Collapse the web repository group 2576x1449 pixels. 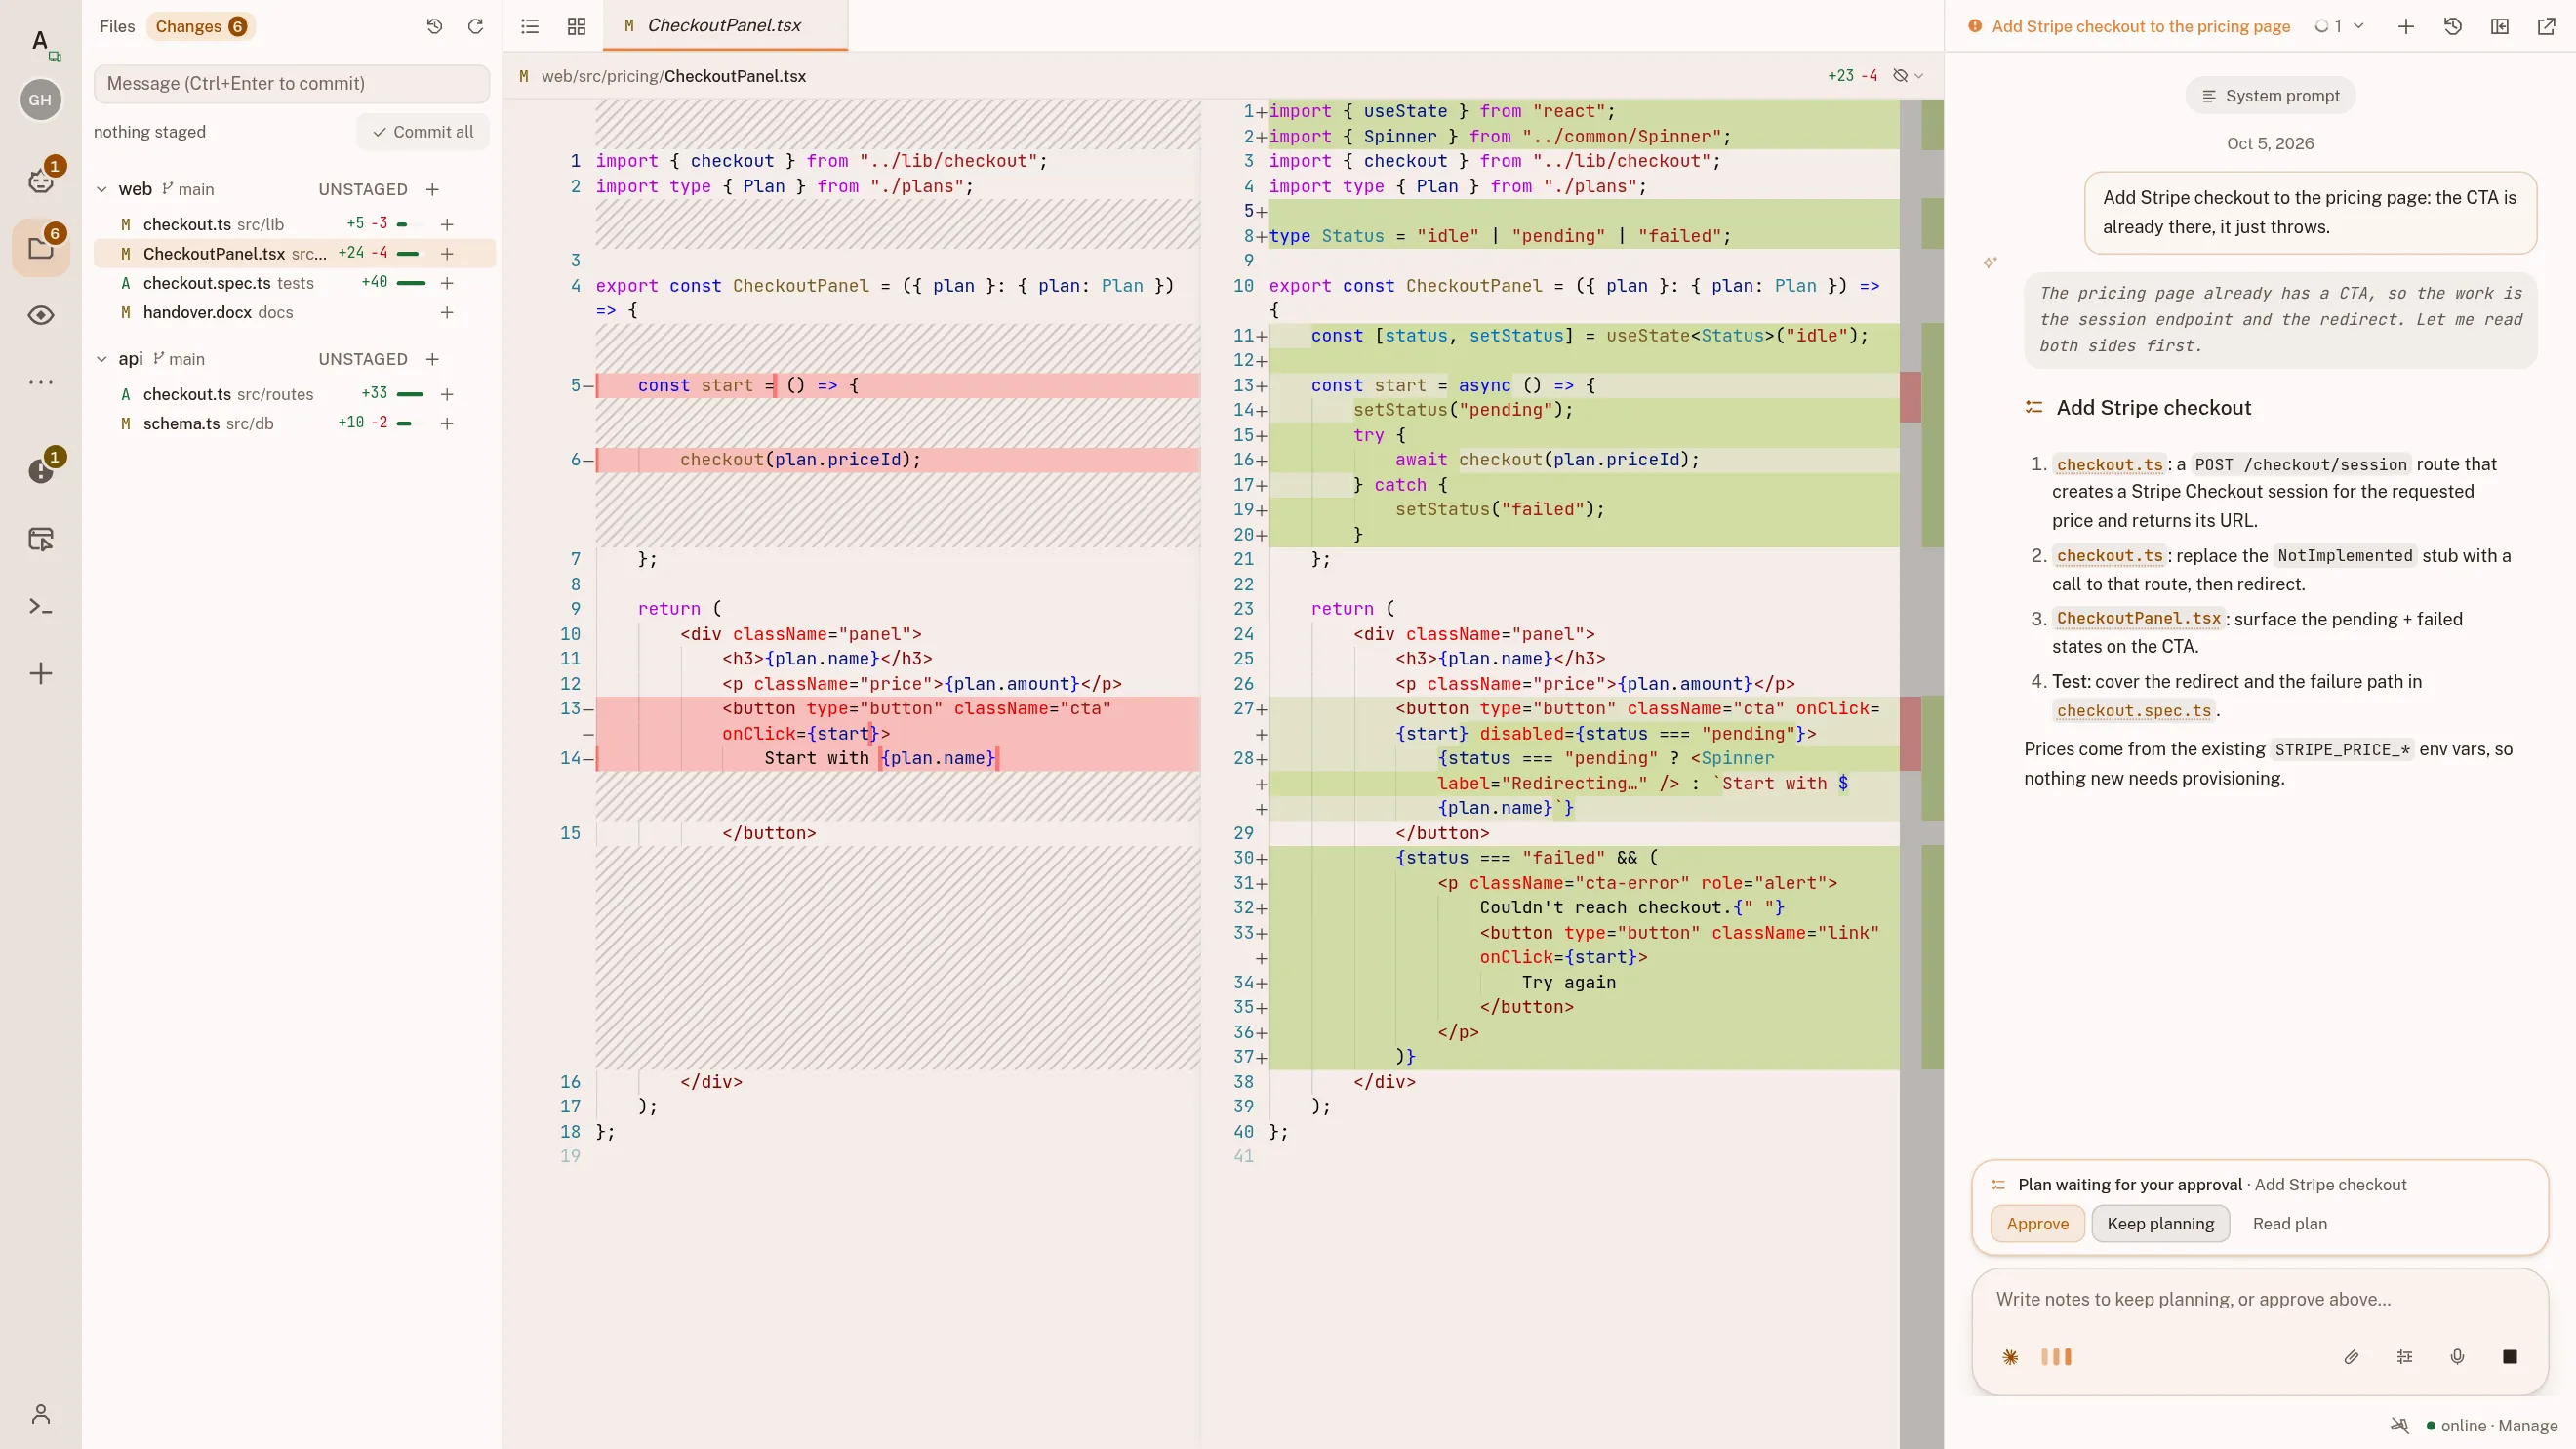point(101,189)
